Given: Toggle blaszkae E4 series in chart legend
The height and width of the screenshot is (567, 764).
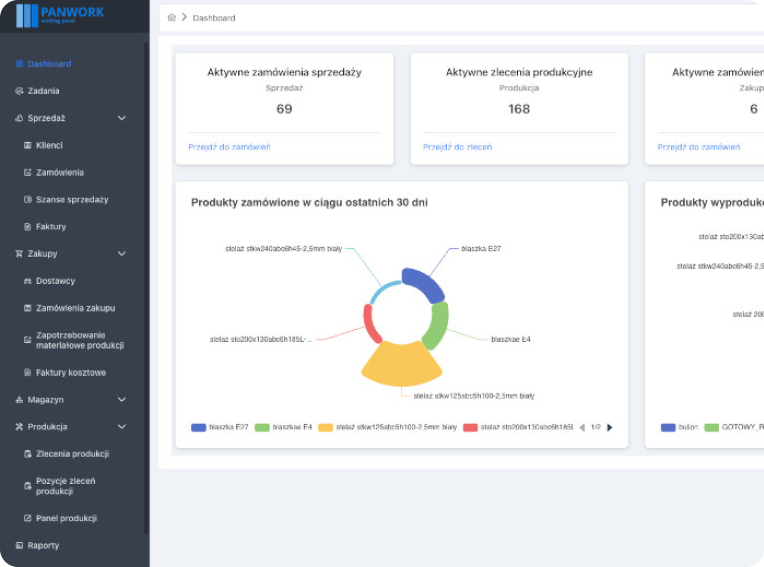Looking at the screenshot, I should coord(284,427).
